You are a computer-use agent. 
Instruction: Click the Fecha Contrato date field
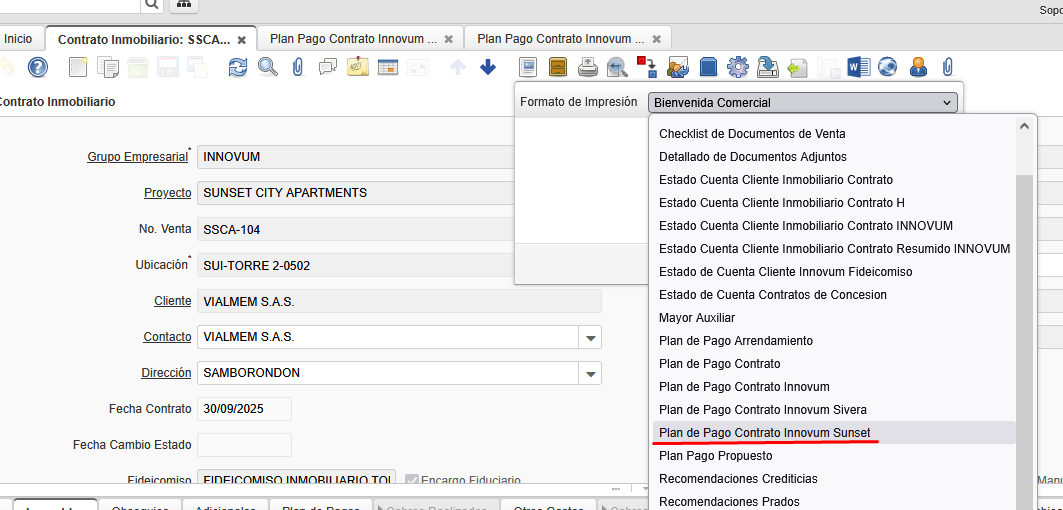[x=244, y=409]
